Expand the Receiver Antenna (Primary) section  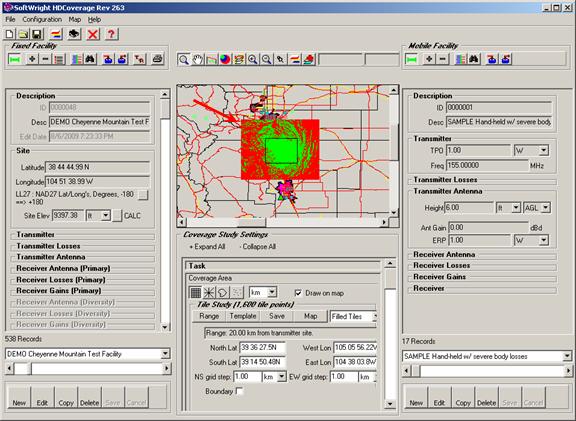(x=63, y=268)
